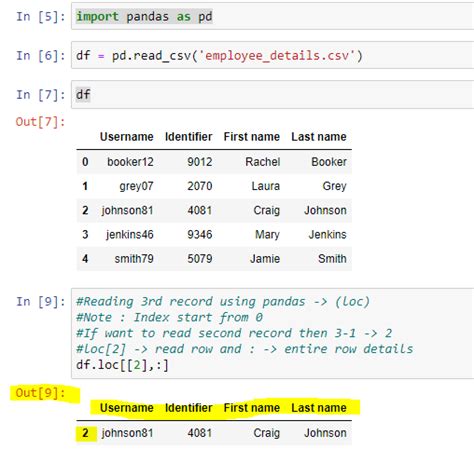
Task: Click highlighted index 2 in Out[9] table
Action: click(x=85, y=433)
